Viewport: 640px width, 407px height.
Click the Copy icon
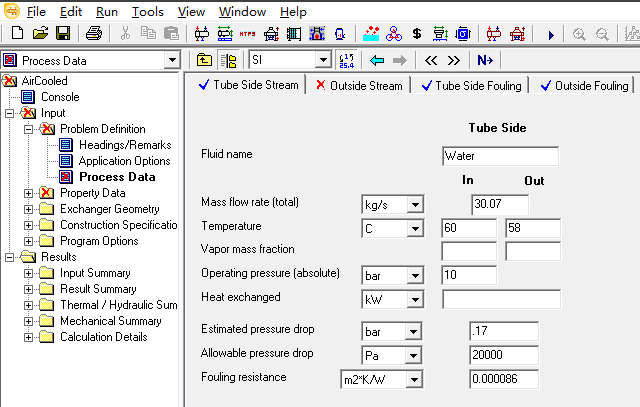148,33
